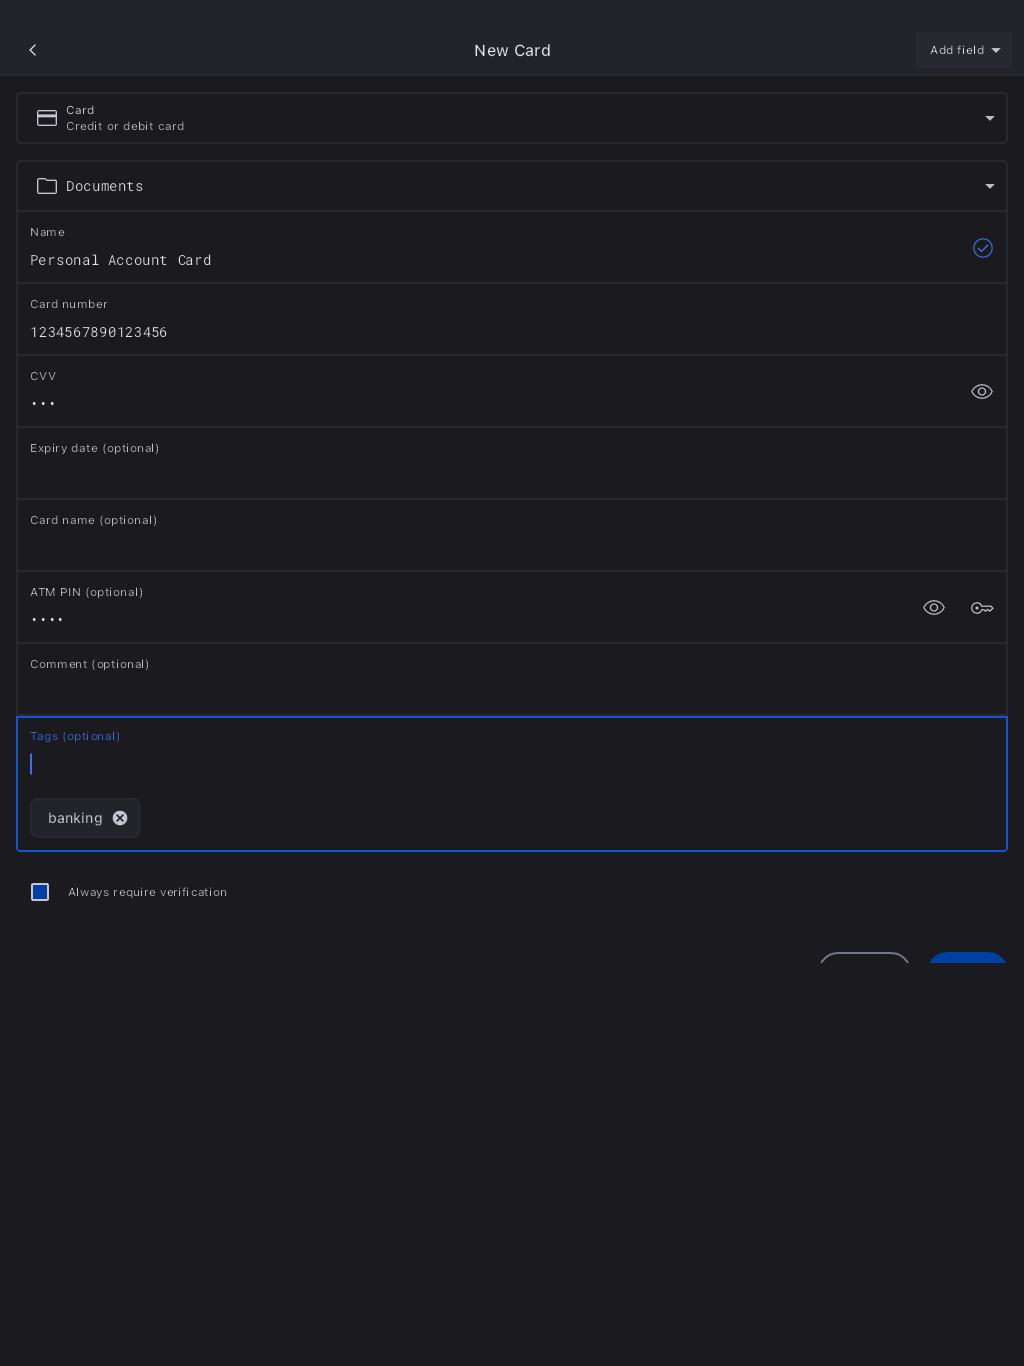1024x1366 pixels.
Task: Click the back arrow icon
Action: coord(33,50)
